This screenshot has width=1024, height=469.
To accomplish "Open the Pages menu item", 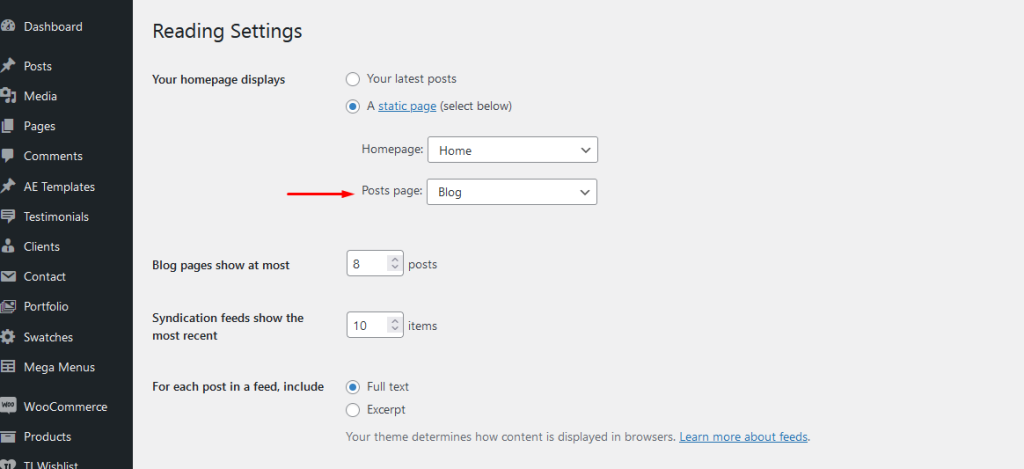I will (x=39, y=126).
